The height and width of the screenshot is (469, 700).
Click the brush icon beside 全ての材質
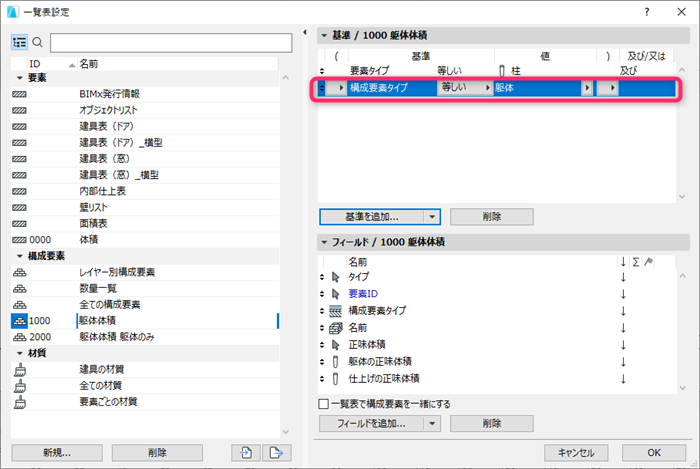[20, 386]
